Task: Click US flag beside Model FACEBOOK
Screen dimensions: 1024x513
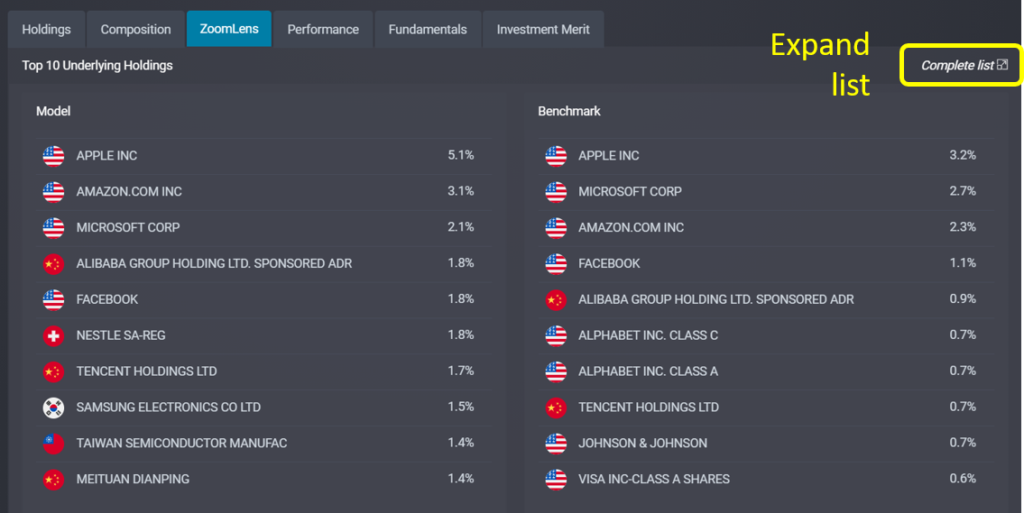Action: (54, 300)
